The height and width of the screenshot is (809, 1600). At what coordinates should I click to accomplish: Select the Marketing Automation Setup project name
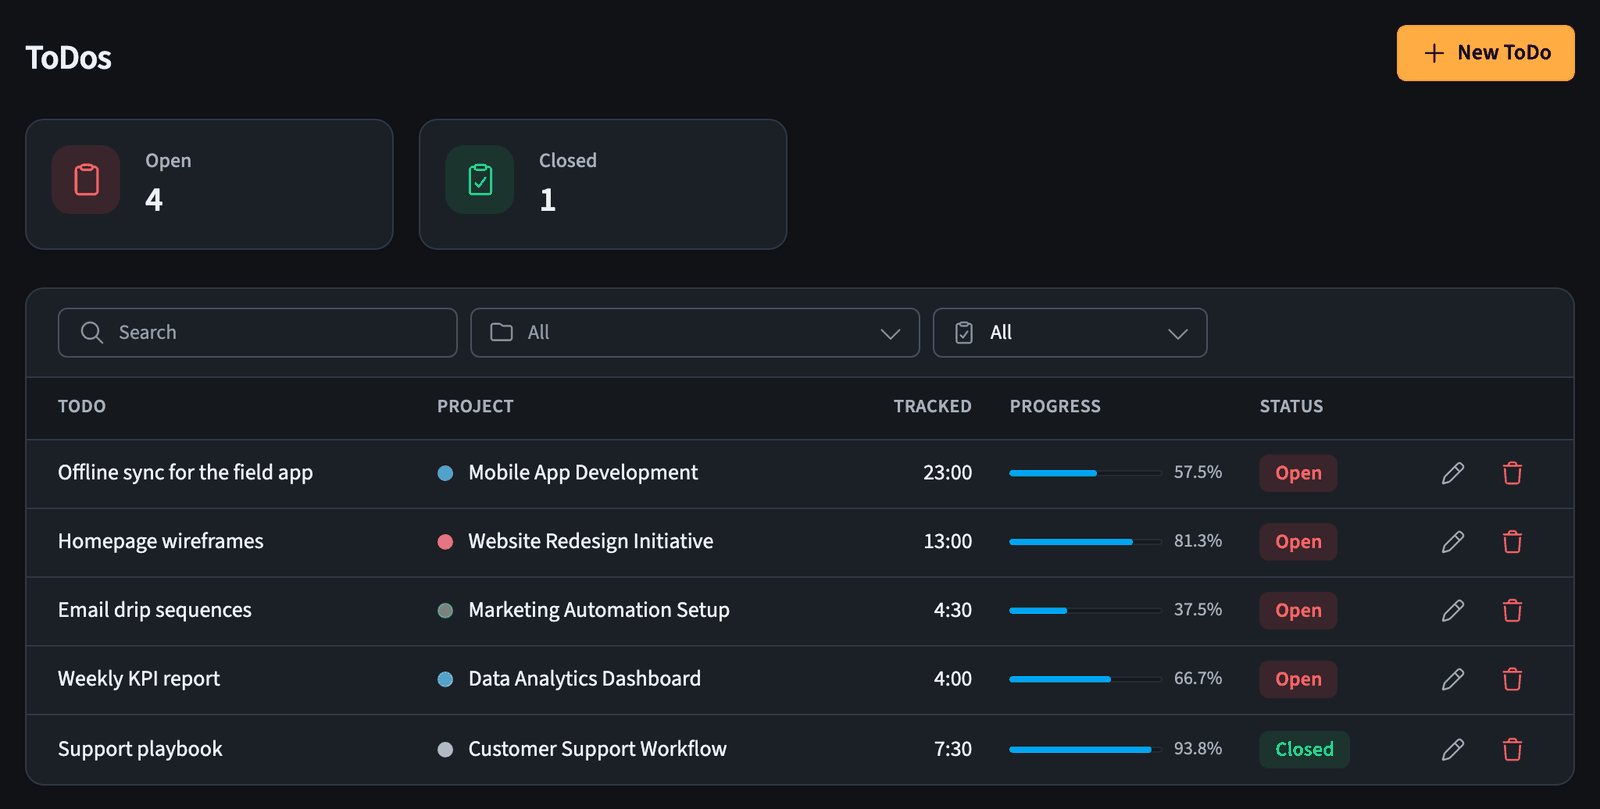pos(599,610)
